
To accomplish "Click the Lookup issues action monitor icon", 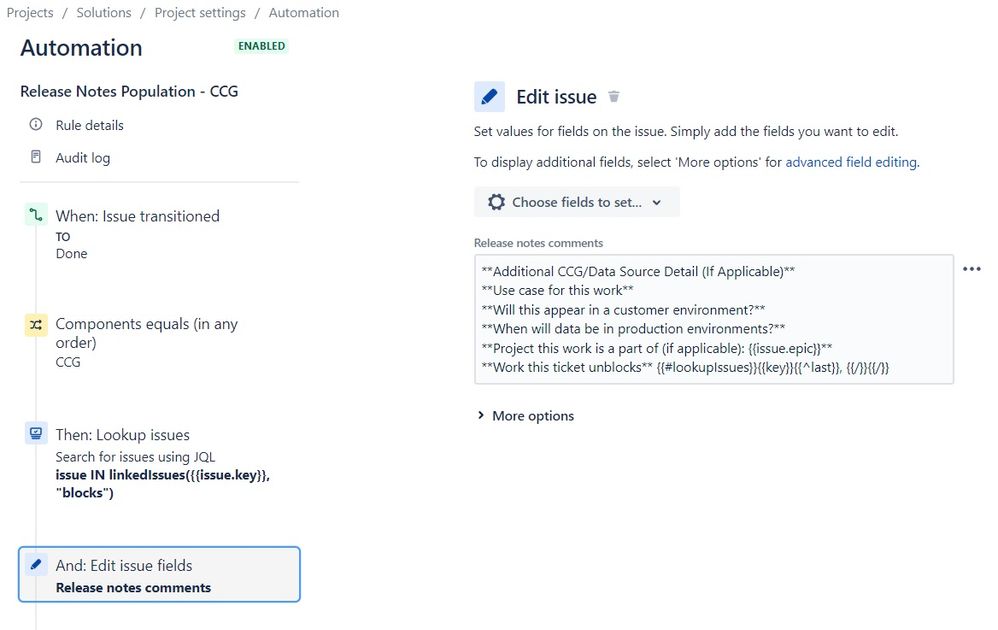I will [35, 433].
